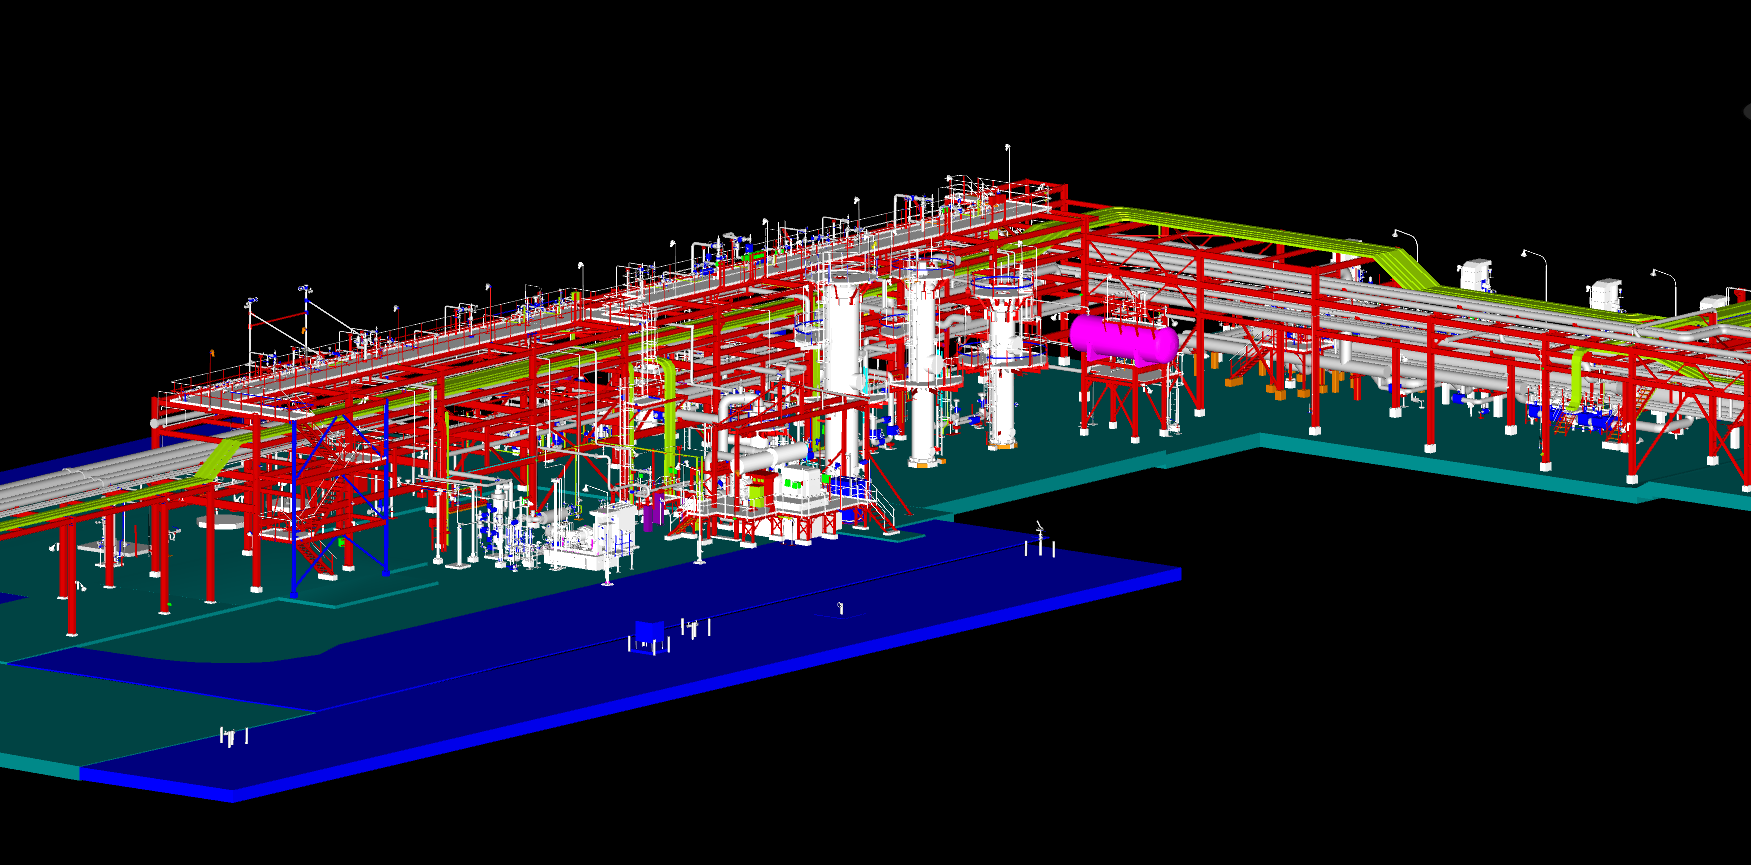Pick the blue steel stair tower frame
The width and height of the screenshot is (1751, 865).
[340, 499]
